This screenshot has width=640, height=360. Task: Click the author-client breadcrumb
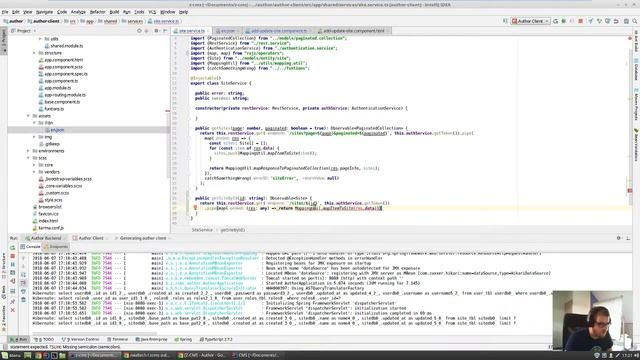pyautogui.click(x=44, y=21)
